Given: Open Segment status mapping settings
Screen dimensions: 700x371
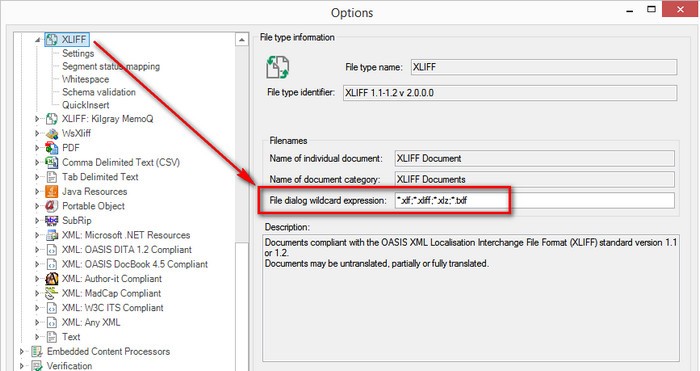Looking at the screenshot, I should [x=111, y=66].
